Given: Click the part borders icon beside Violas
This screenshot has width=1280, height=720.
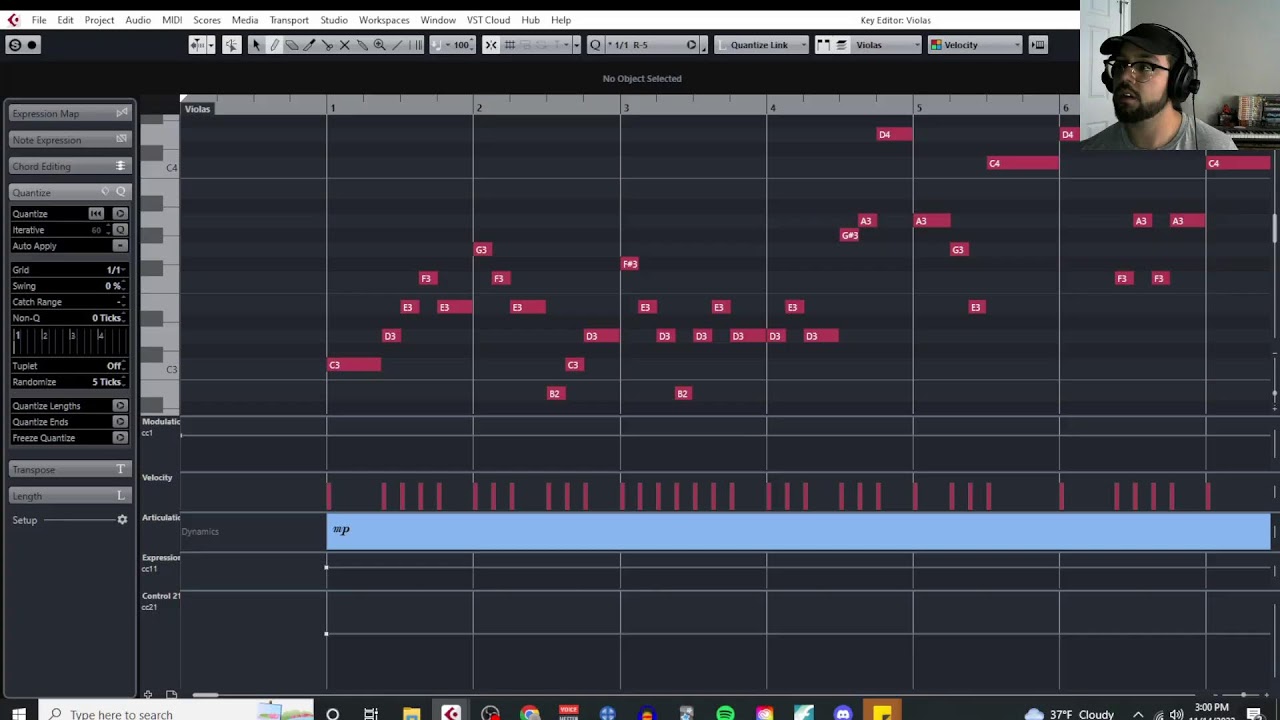Looking at the screenshot, I should pos(823,44).
